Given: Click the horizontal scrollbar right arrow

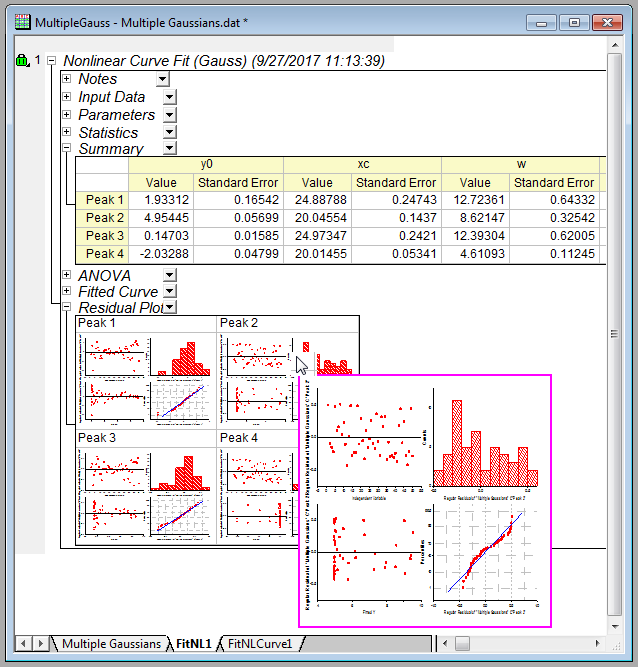Looking at the screenshot, I should coord(597,643).
